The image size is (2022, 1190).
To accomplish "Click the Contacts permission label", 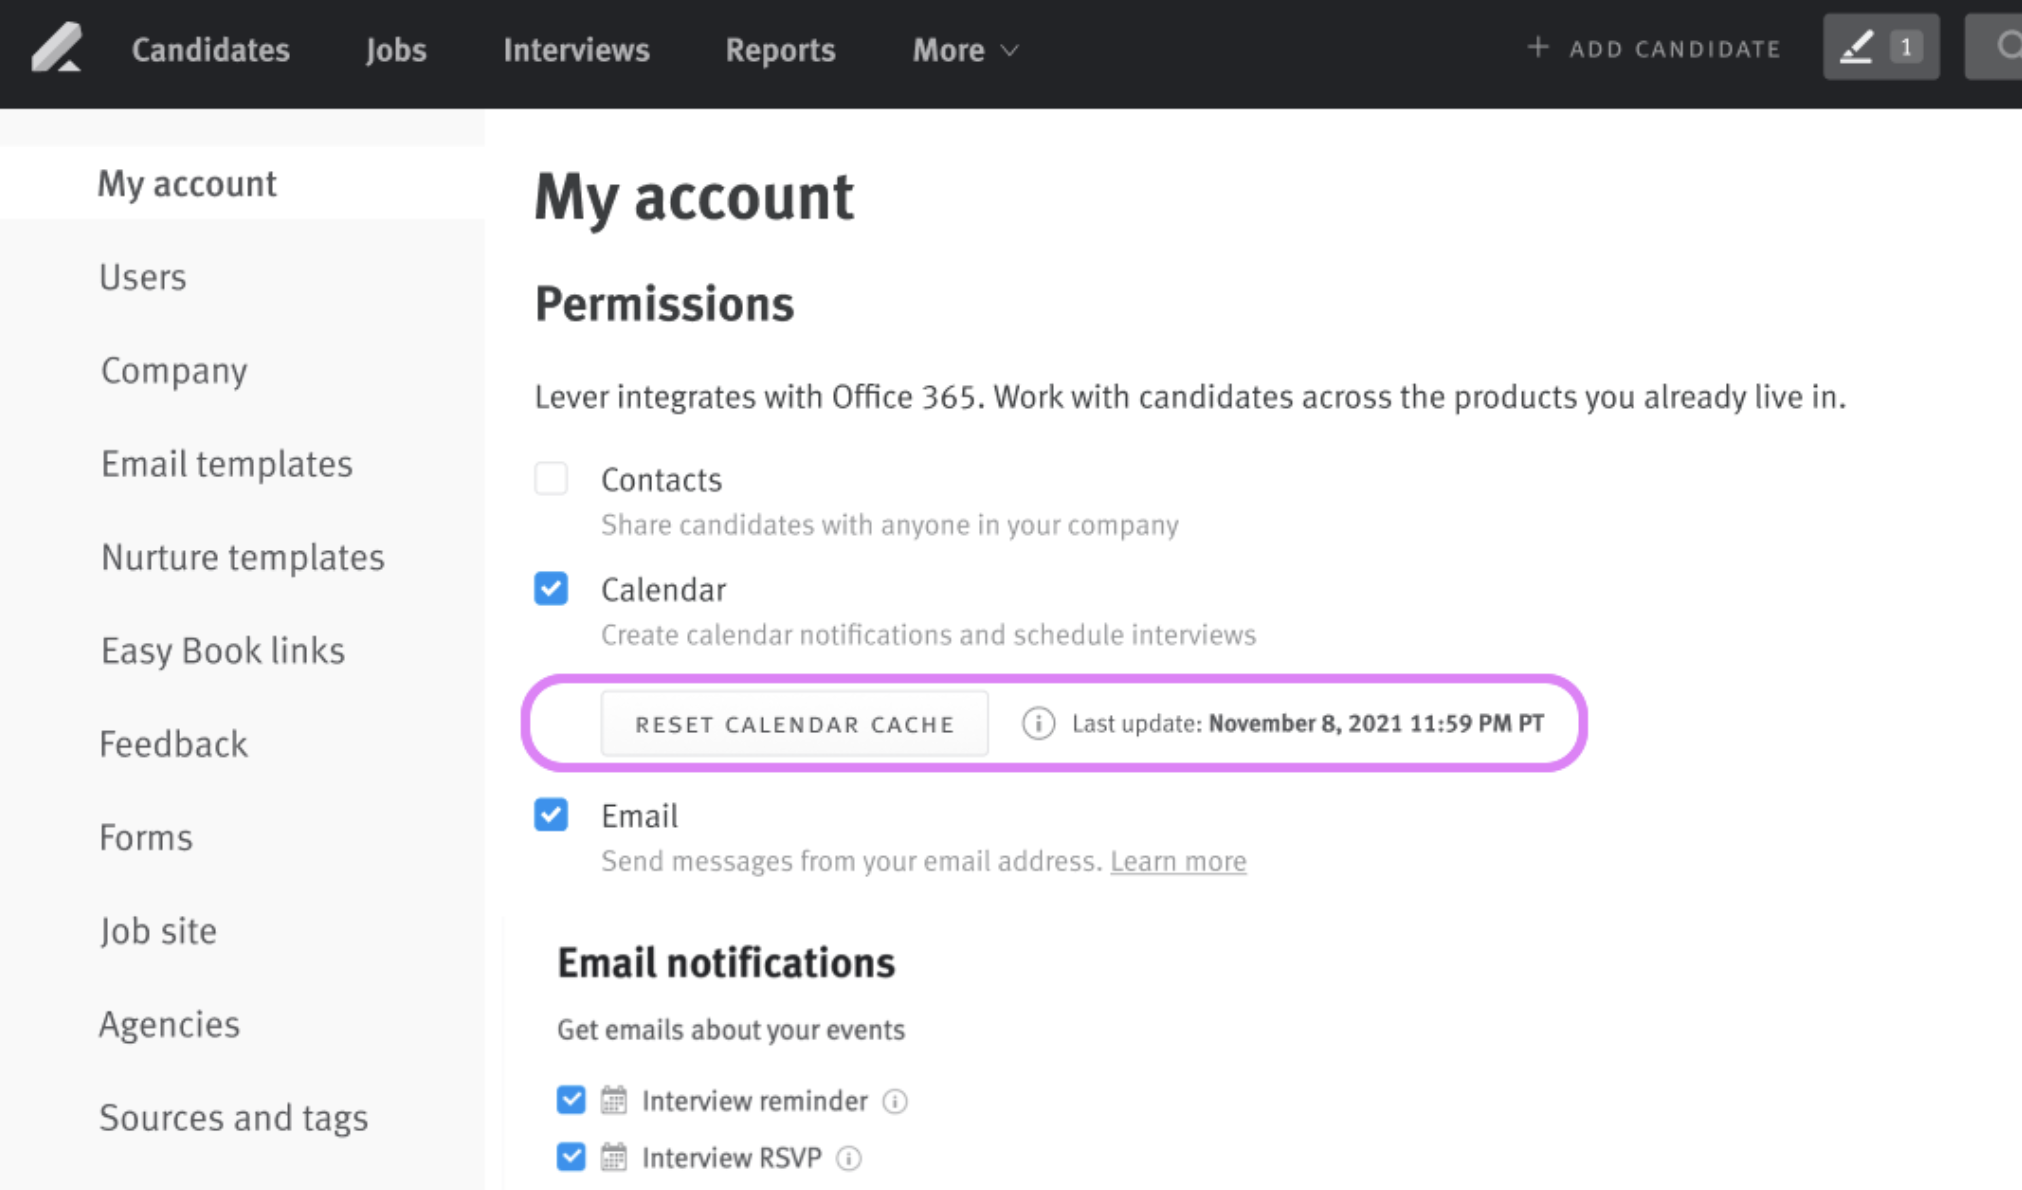I will 661,480.
